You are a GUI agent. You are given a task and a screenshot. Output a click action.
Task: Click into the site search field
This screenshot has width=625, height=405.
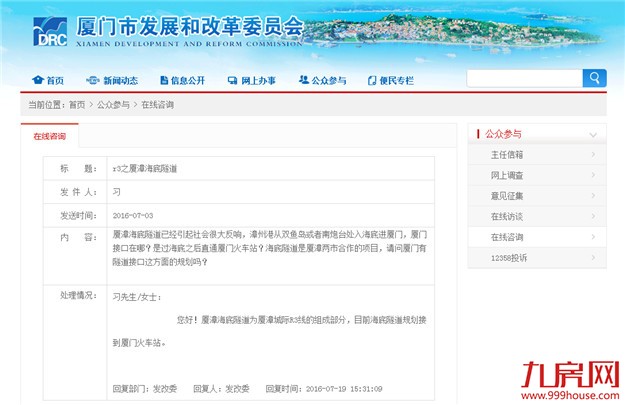coord(525,78)
